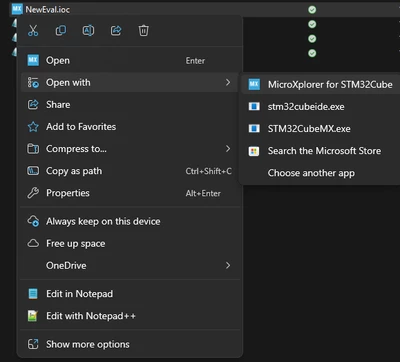Open with MicroXplorer for STM32Cube
Image resolution: width=400 pixels, height=362 pixels.
coord(321,85)
